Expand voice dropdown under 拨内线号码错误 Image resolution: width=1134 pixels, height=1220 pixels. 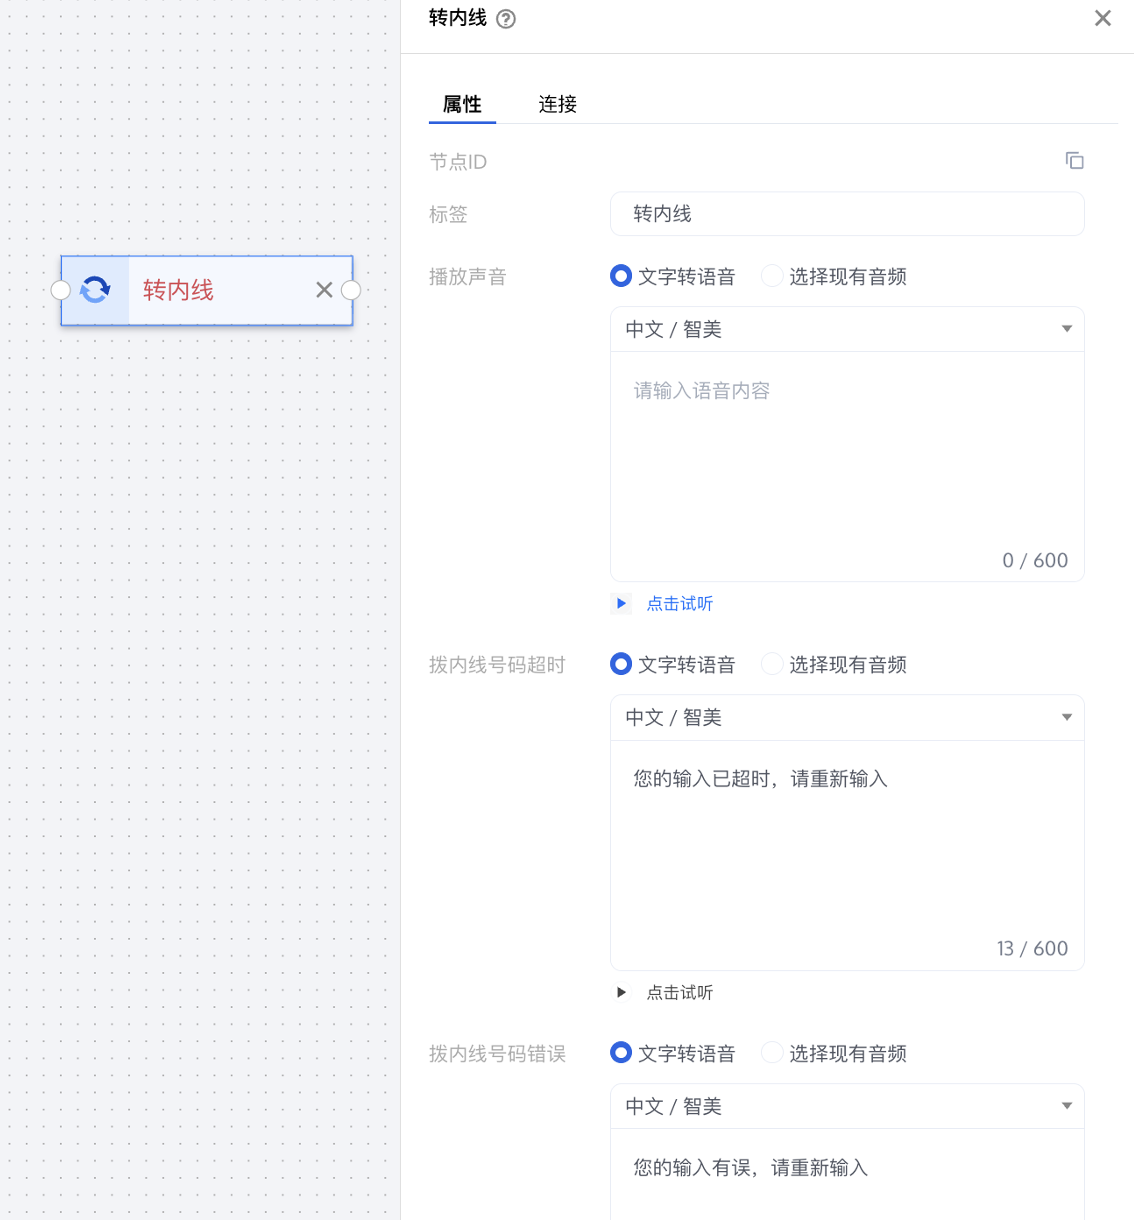click(846, 1106)
